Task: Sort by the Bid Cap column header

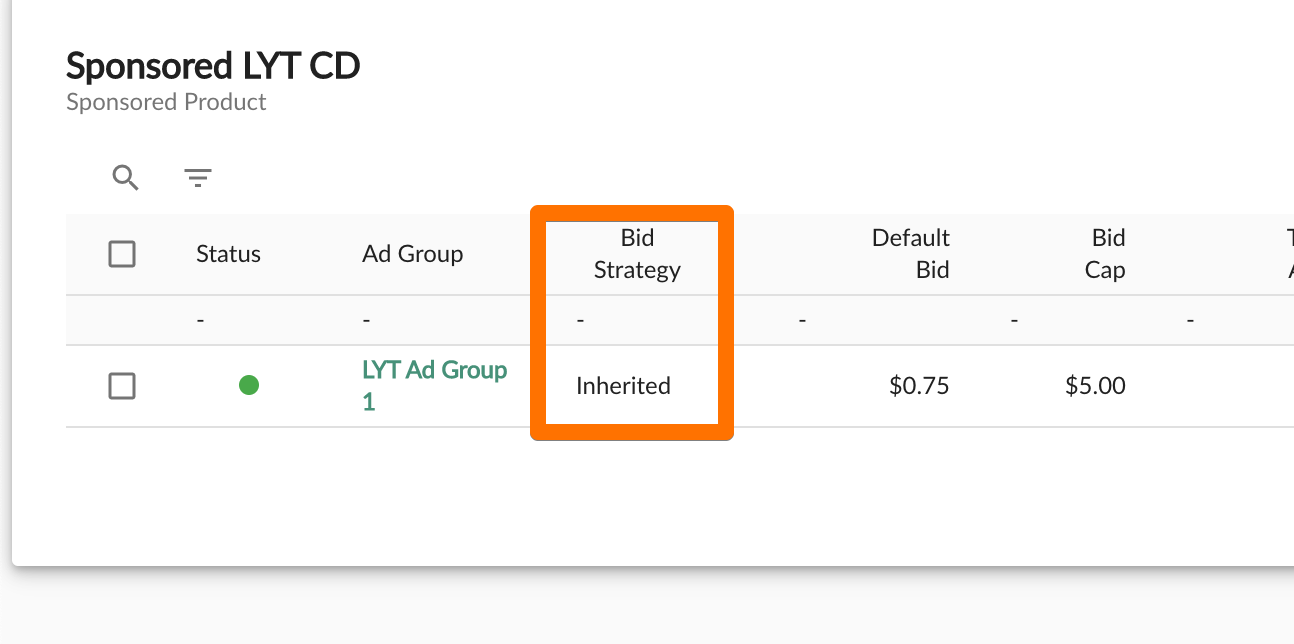Action: click(1105, 254)
